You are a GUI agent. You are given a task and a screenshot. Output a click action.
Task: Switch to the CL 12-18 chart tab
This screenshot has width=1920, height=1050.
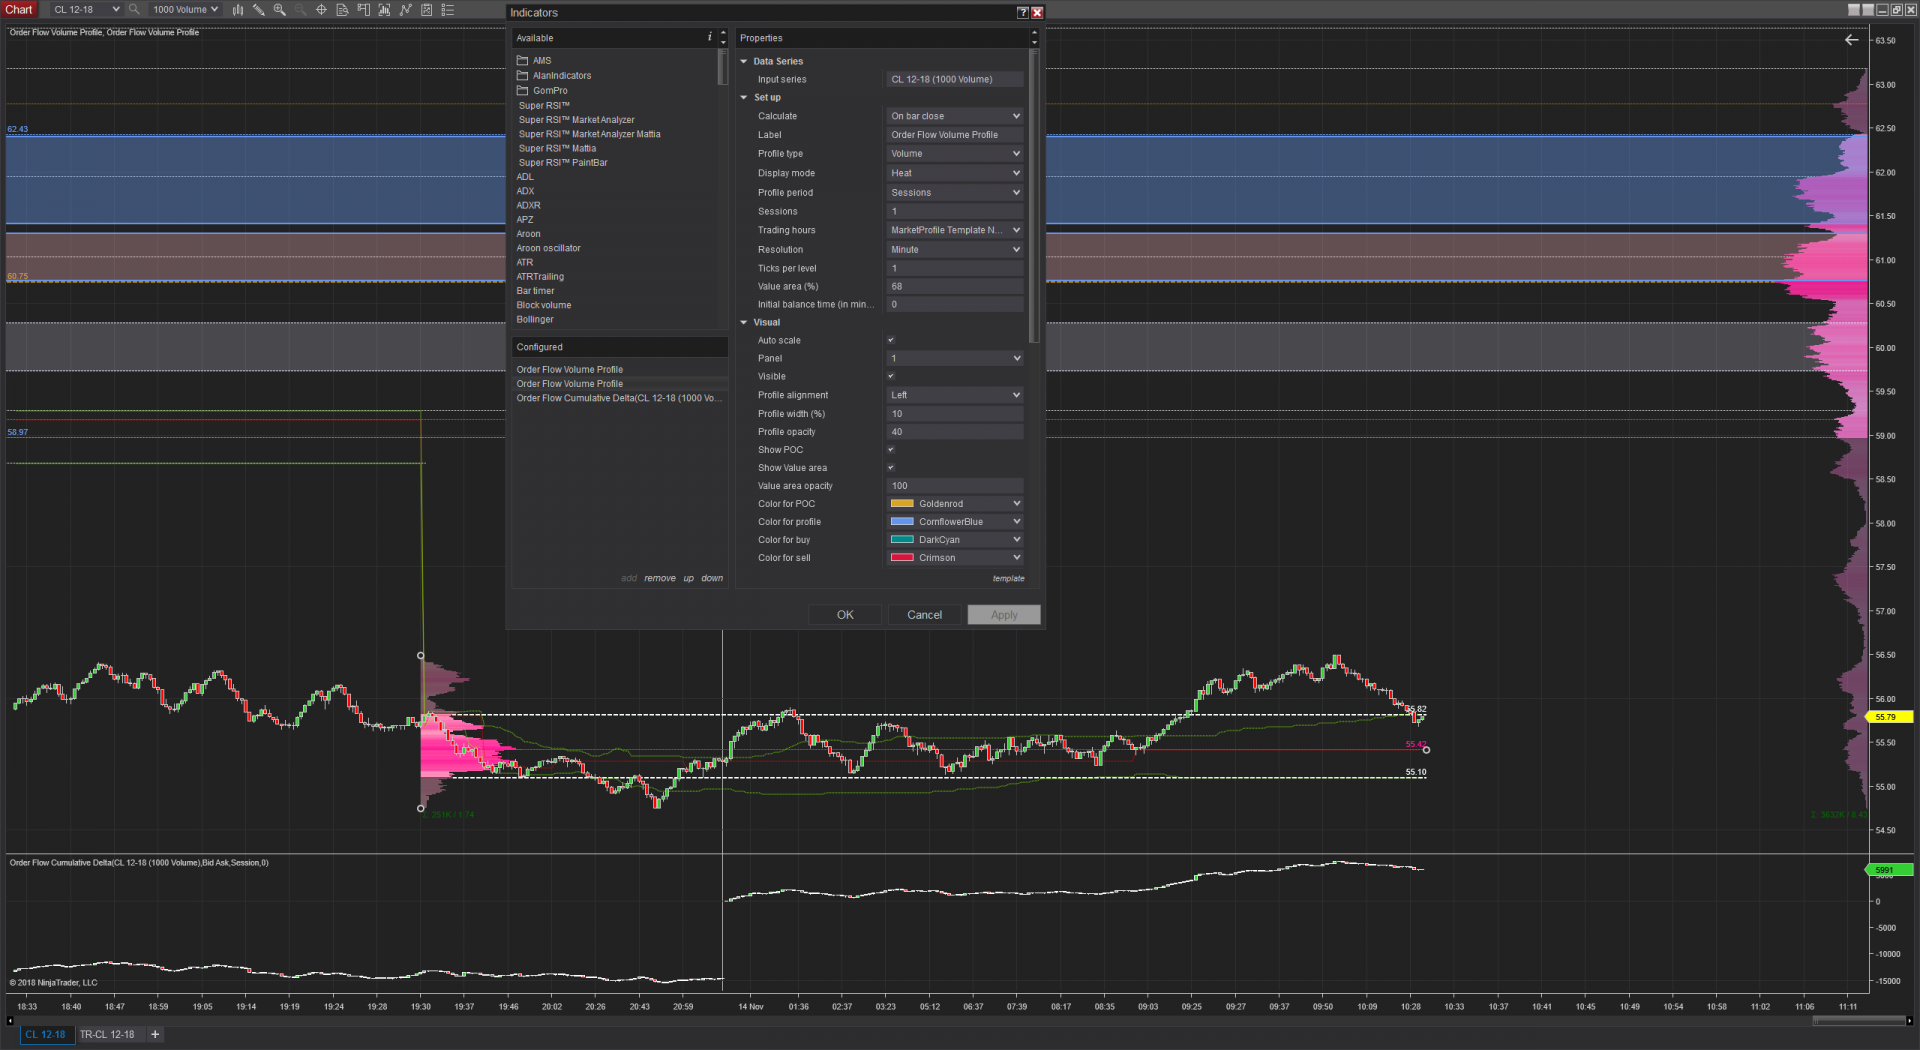click(46, 1035)
